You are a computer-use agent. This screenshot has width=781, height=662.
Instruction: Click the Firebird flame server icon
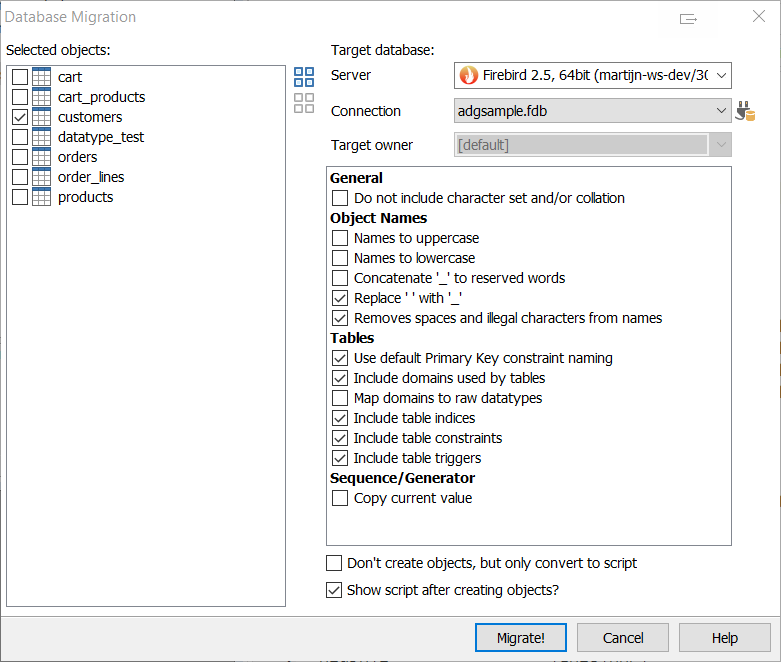[x=468, y=75]
